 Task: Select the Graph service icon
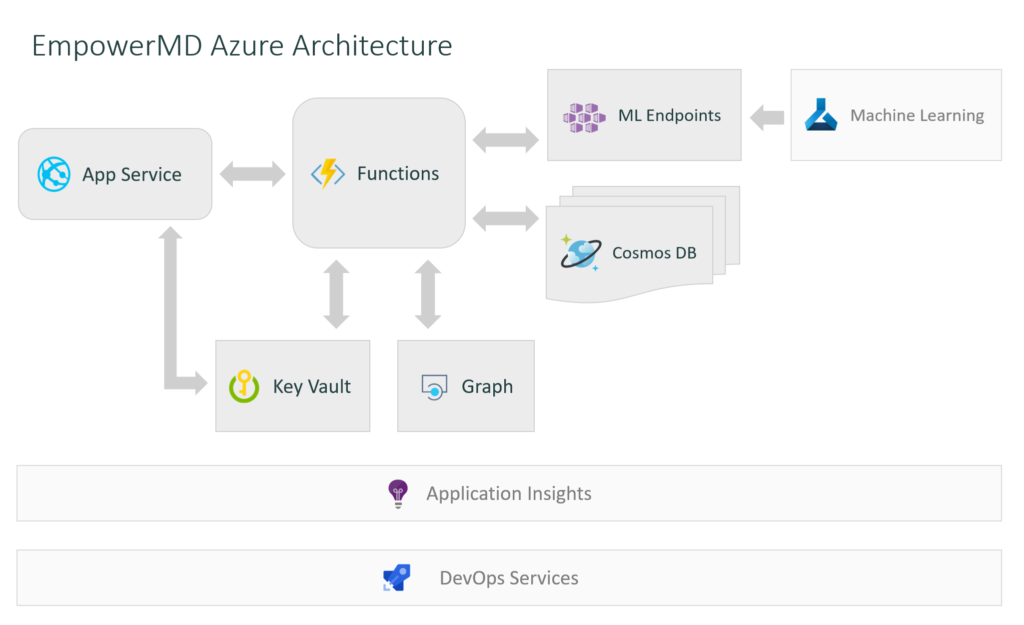[x=434, y=386]
